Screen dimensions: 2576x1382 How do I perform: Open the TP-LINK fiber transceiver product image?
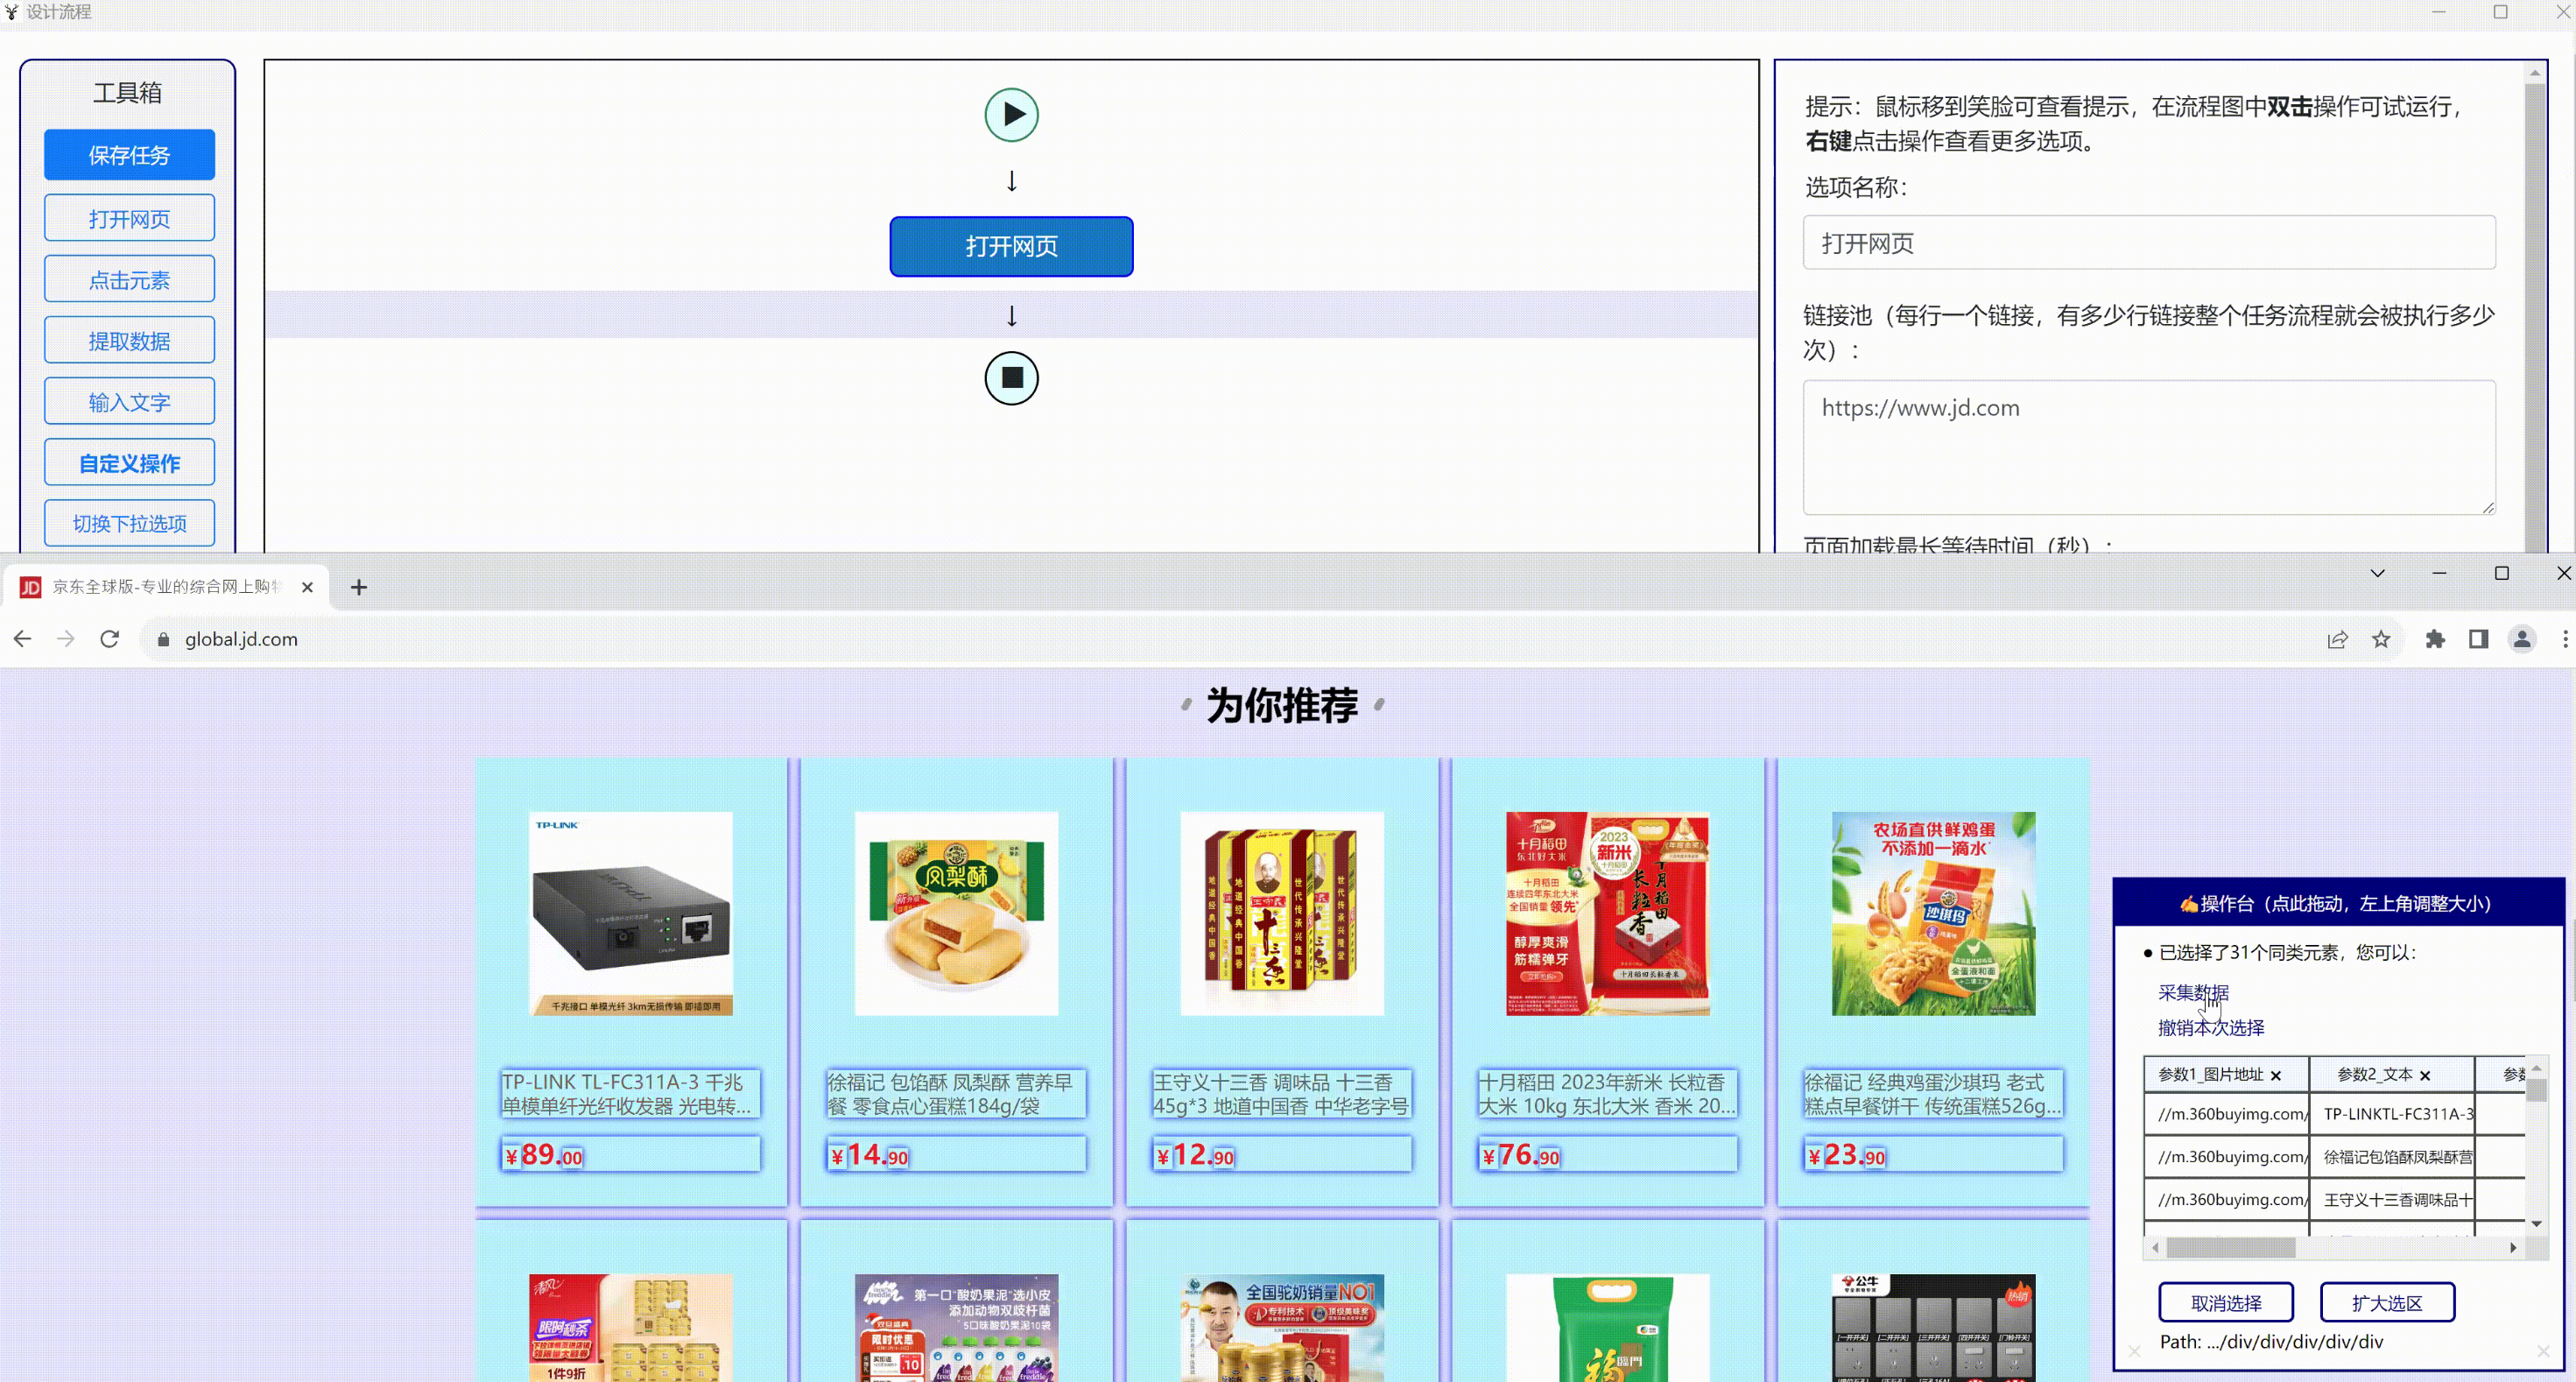pos(630,913)
